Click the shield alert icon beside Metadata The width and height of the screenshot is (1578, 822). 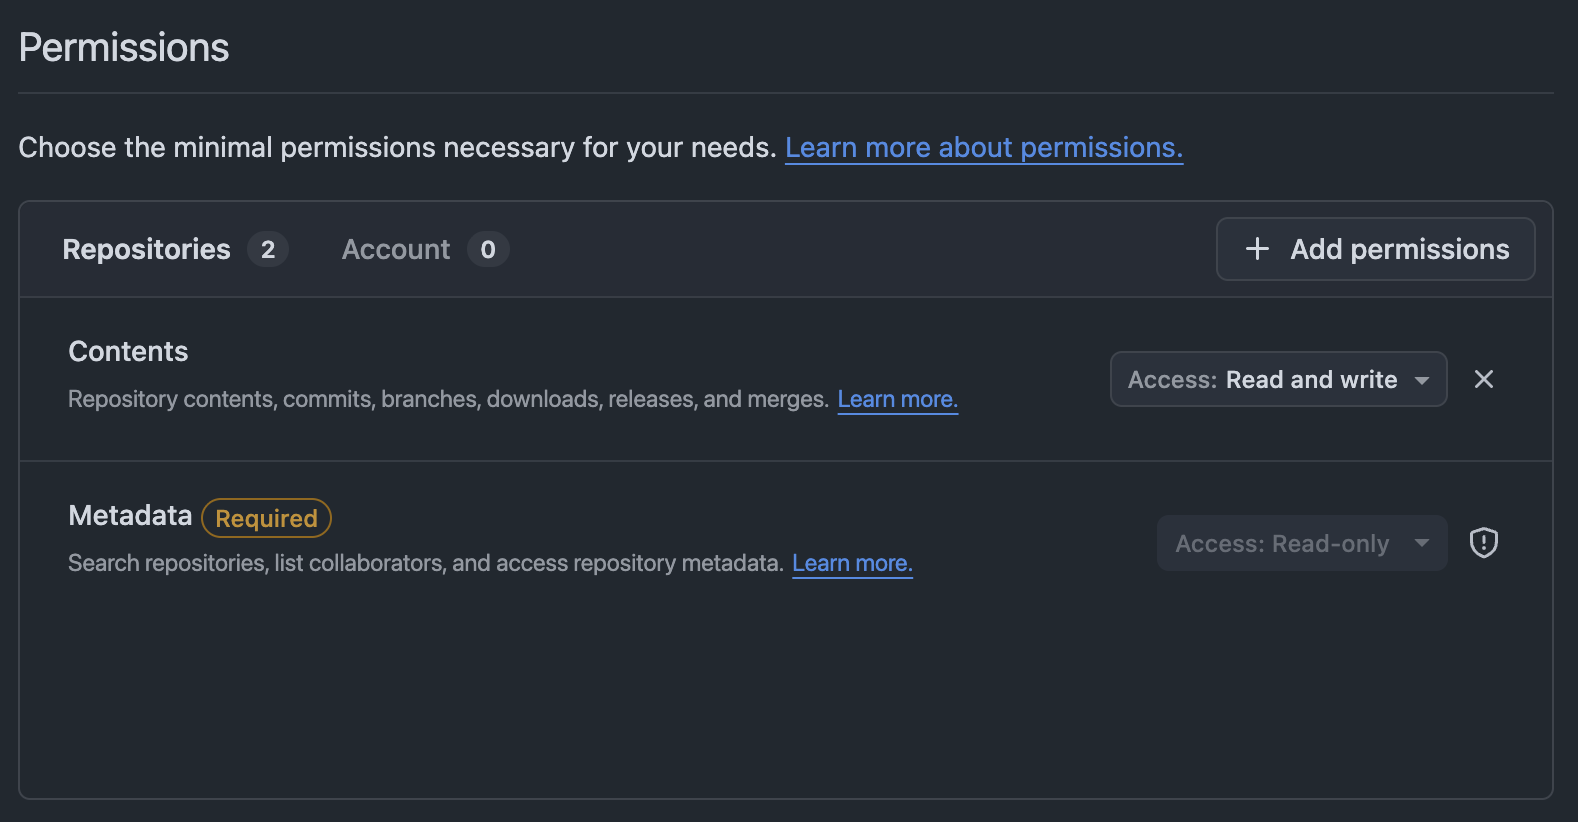coord(1484,543)
